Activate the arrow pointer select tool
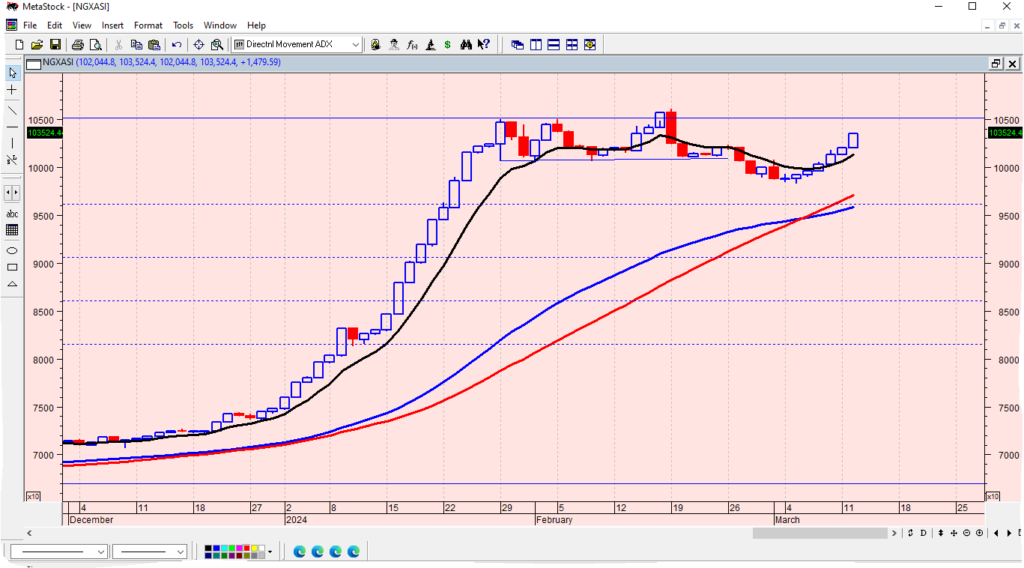 [12, 72]
